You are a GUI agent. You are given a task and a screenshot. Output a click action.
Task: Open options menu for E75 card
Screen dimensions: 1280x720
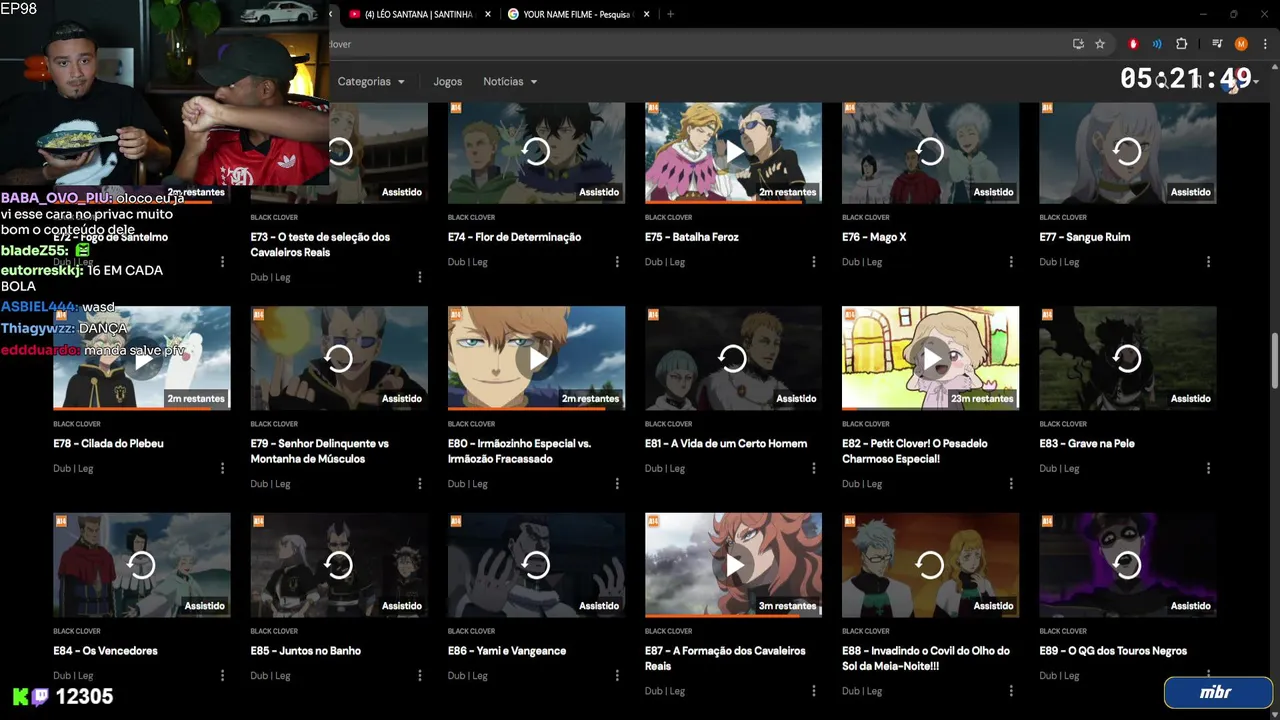[x=814, y=262]
